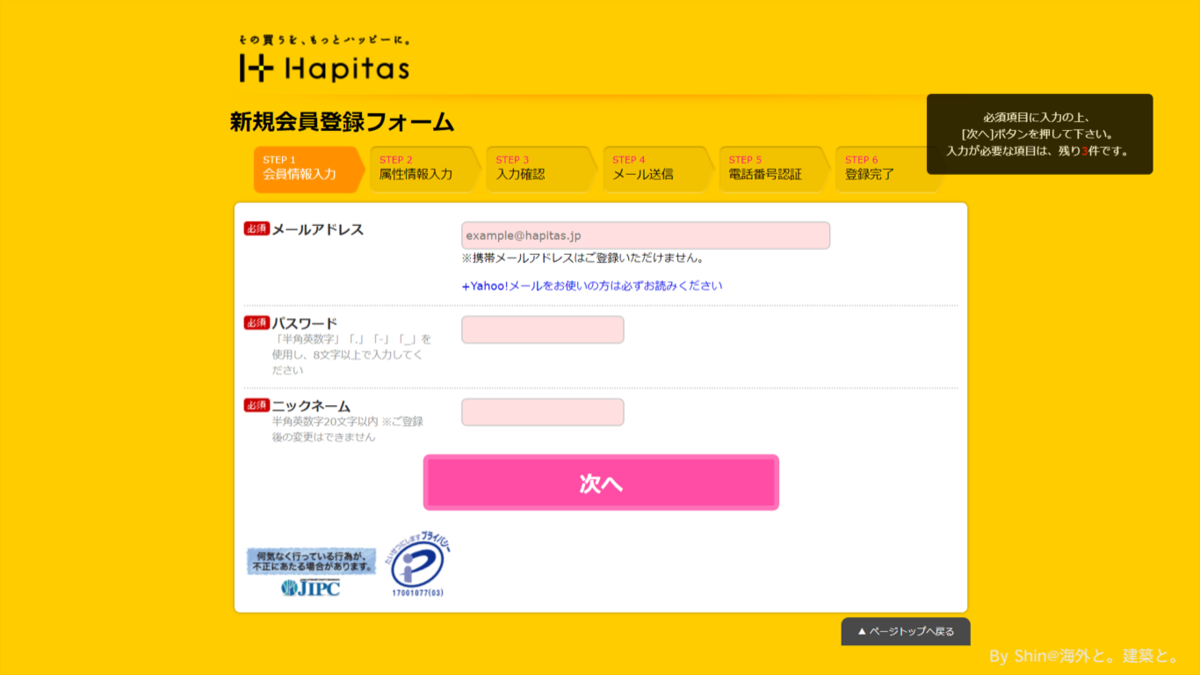Click the 必須 badge beside パスワード
The height and width of the screenshot is (675, 1200).
tap(257, 323)
